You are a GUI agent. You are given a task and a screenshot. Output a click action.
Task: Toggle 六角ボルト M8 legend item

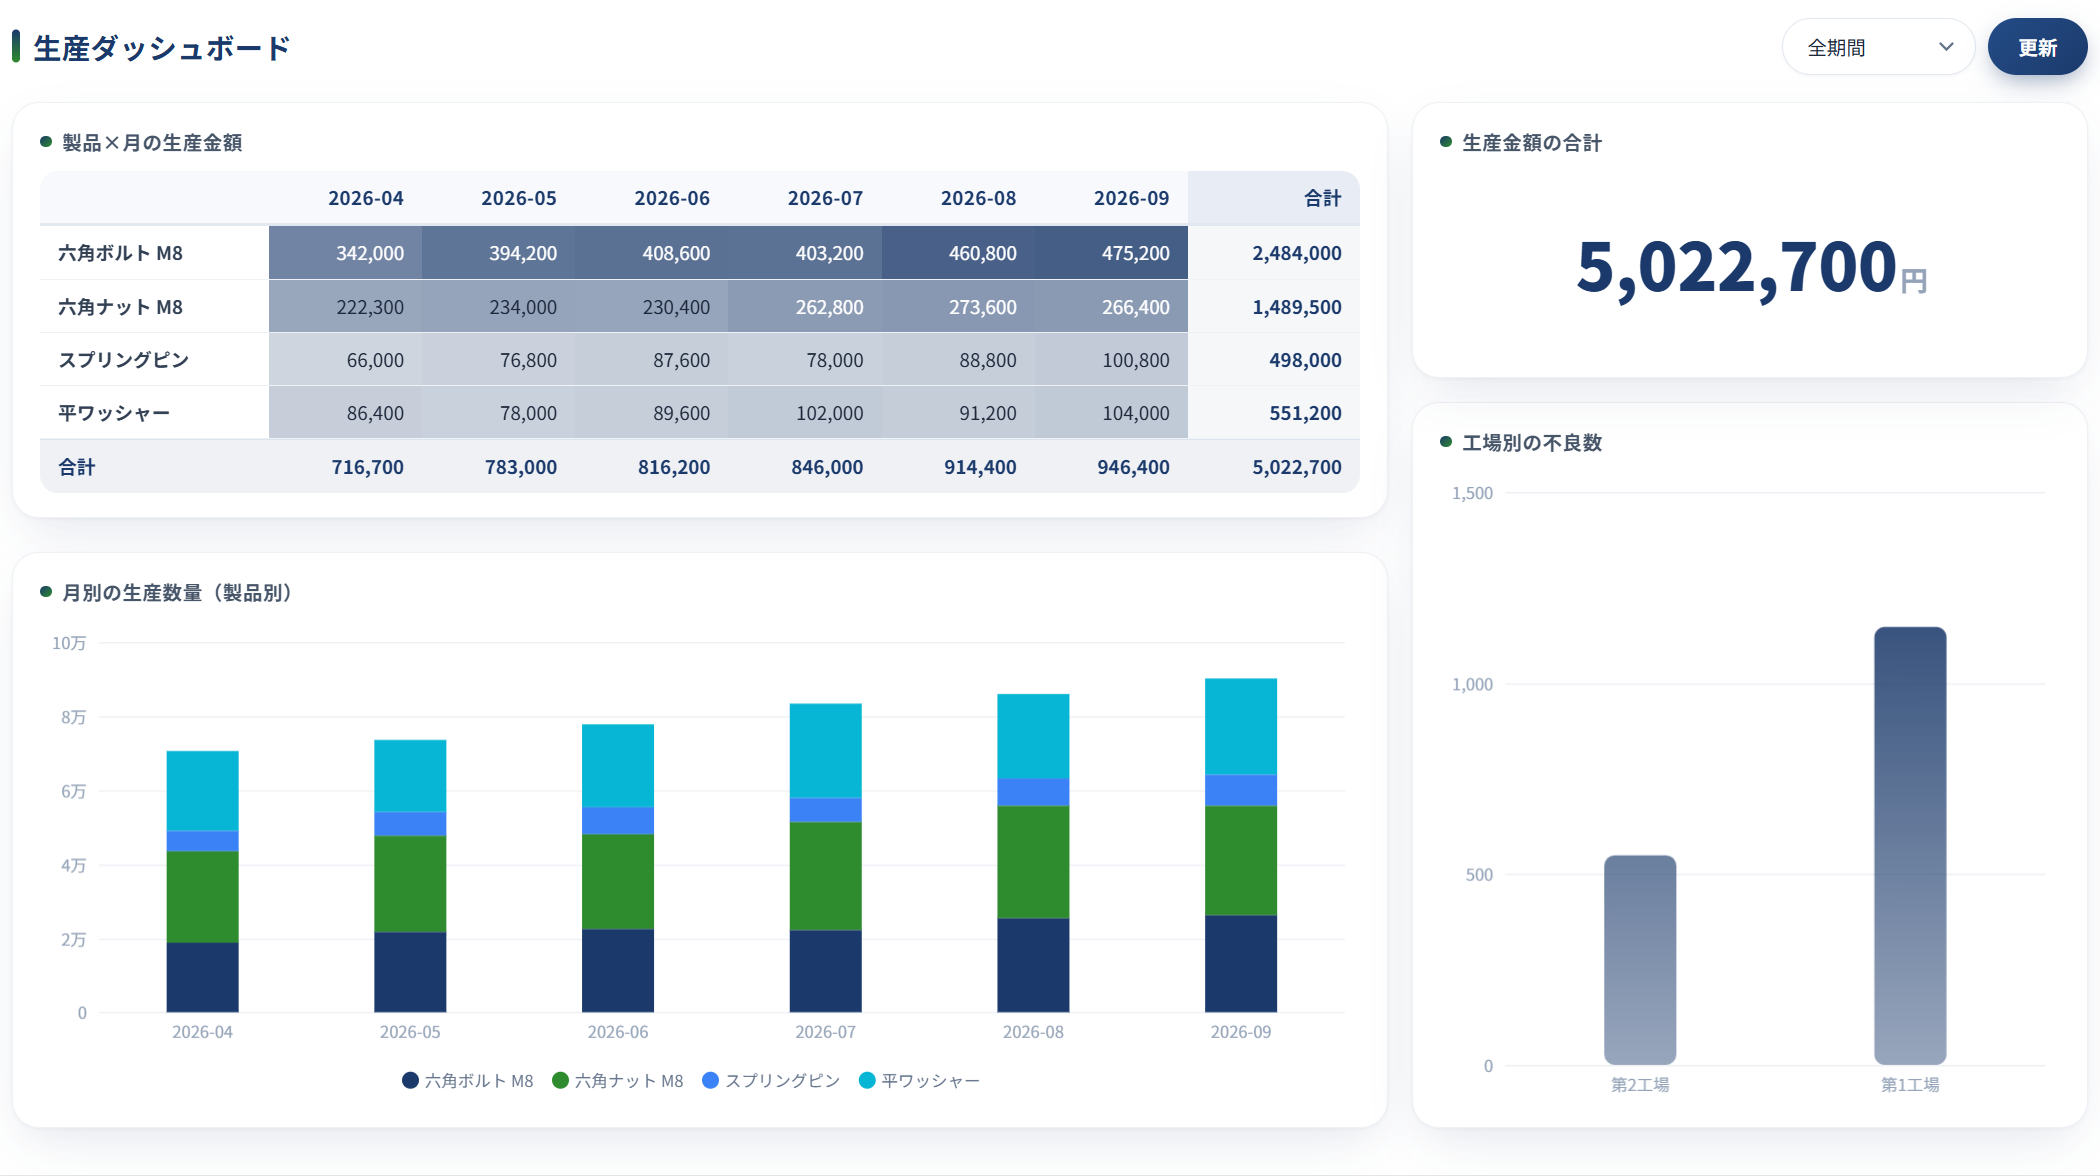click(467, 1081)
